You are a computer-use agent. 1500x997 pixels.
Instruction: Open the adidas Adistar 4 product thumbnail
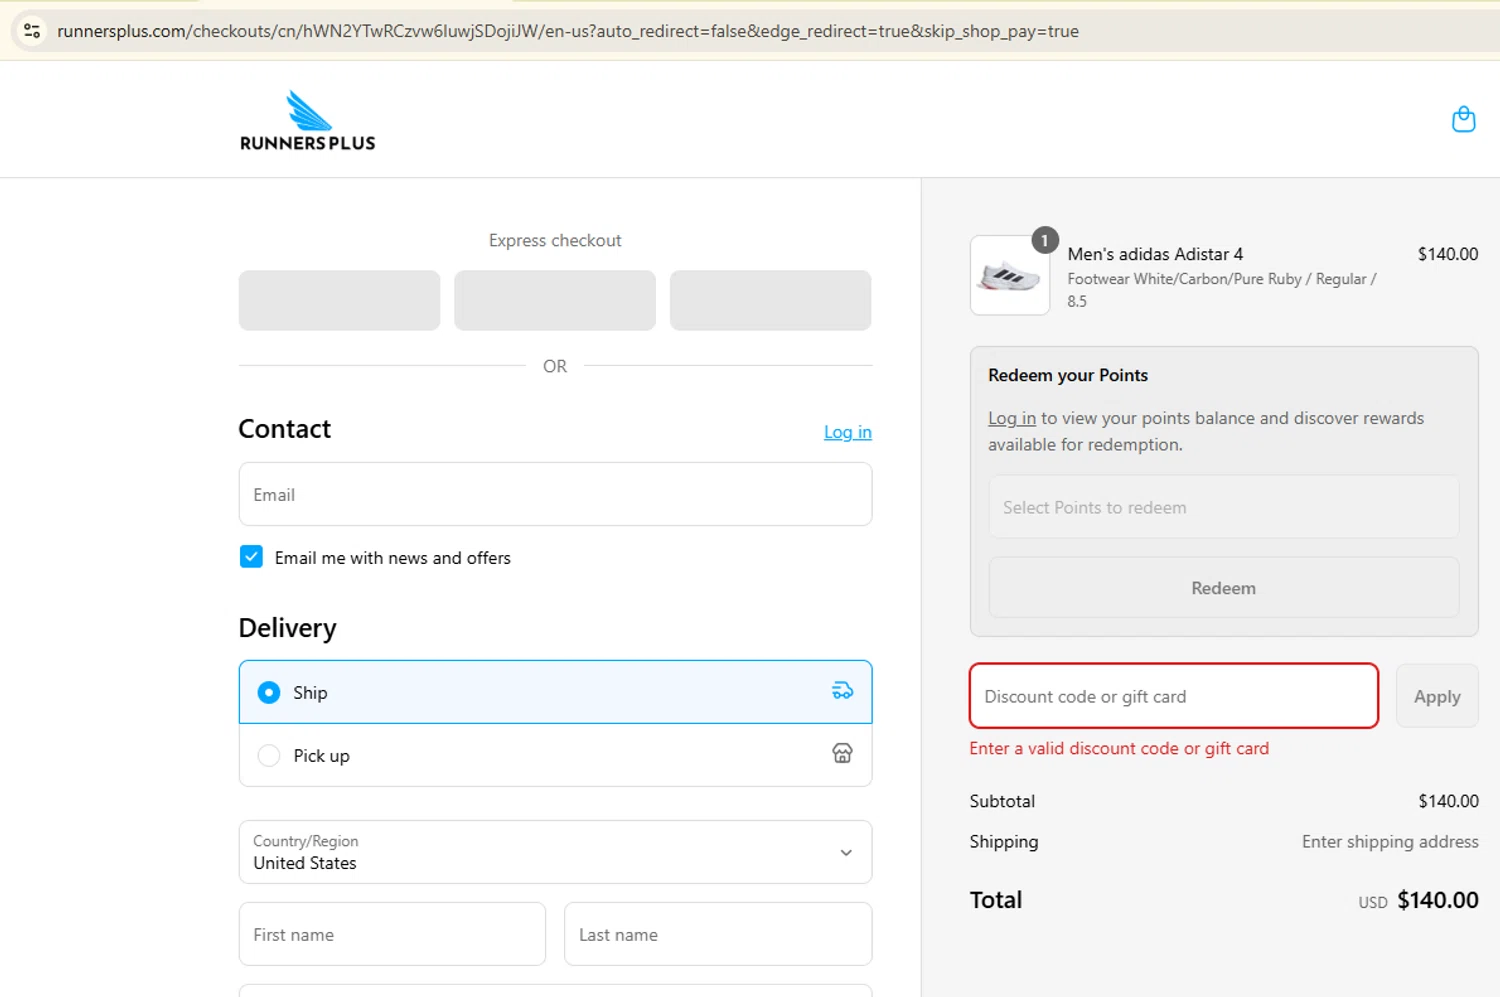(1010, 275)
